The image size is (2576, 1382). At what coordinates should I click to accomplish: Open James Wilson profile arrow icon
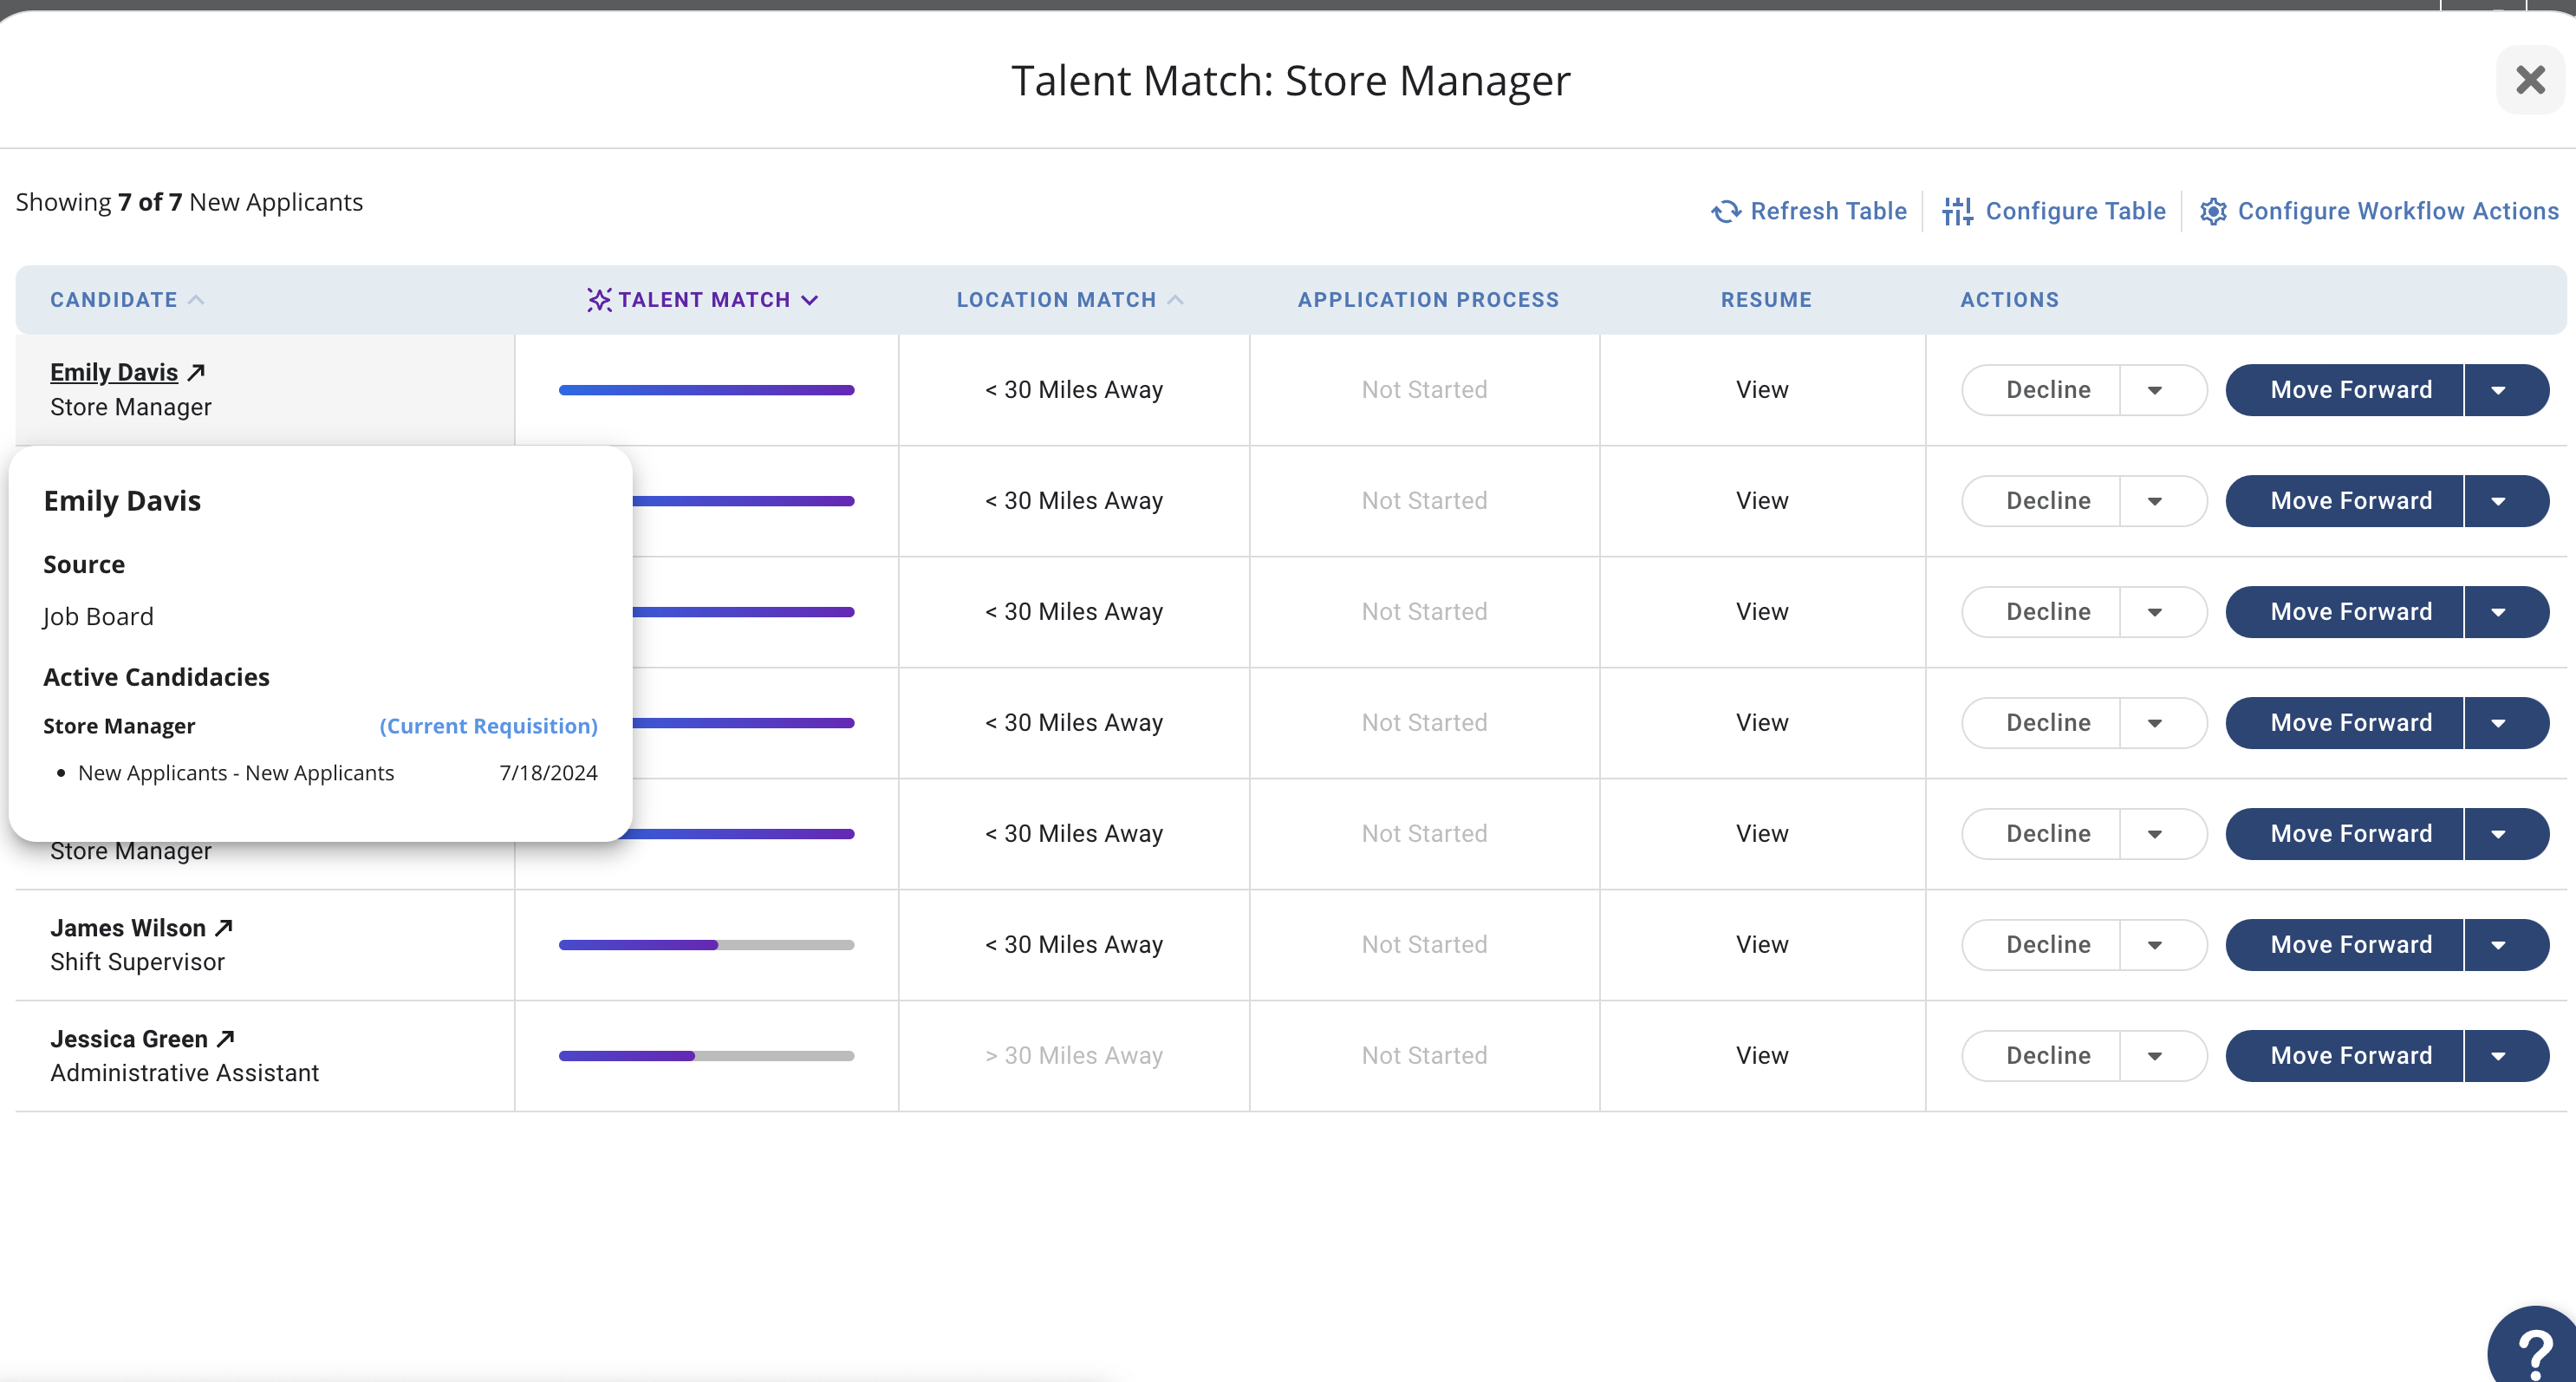[224, 928]
